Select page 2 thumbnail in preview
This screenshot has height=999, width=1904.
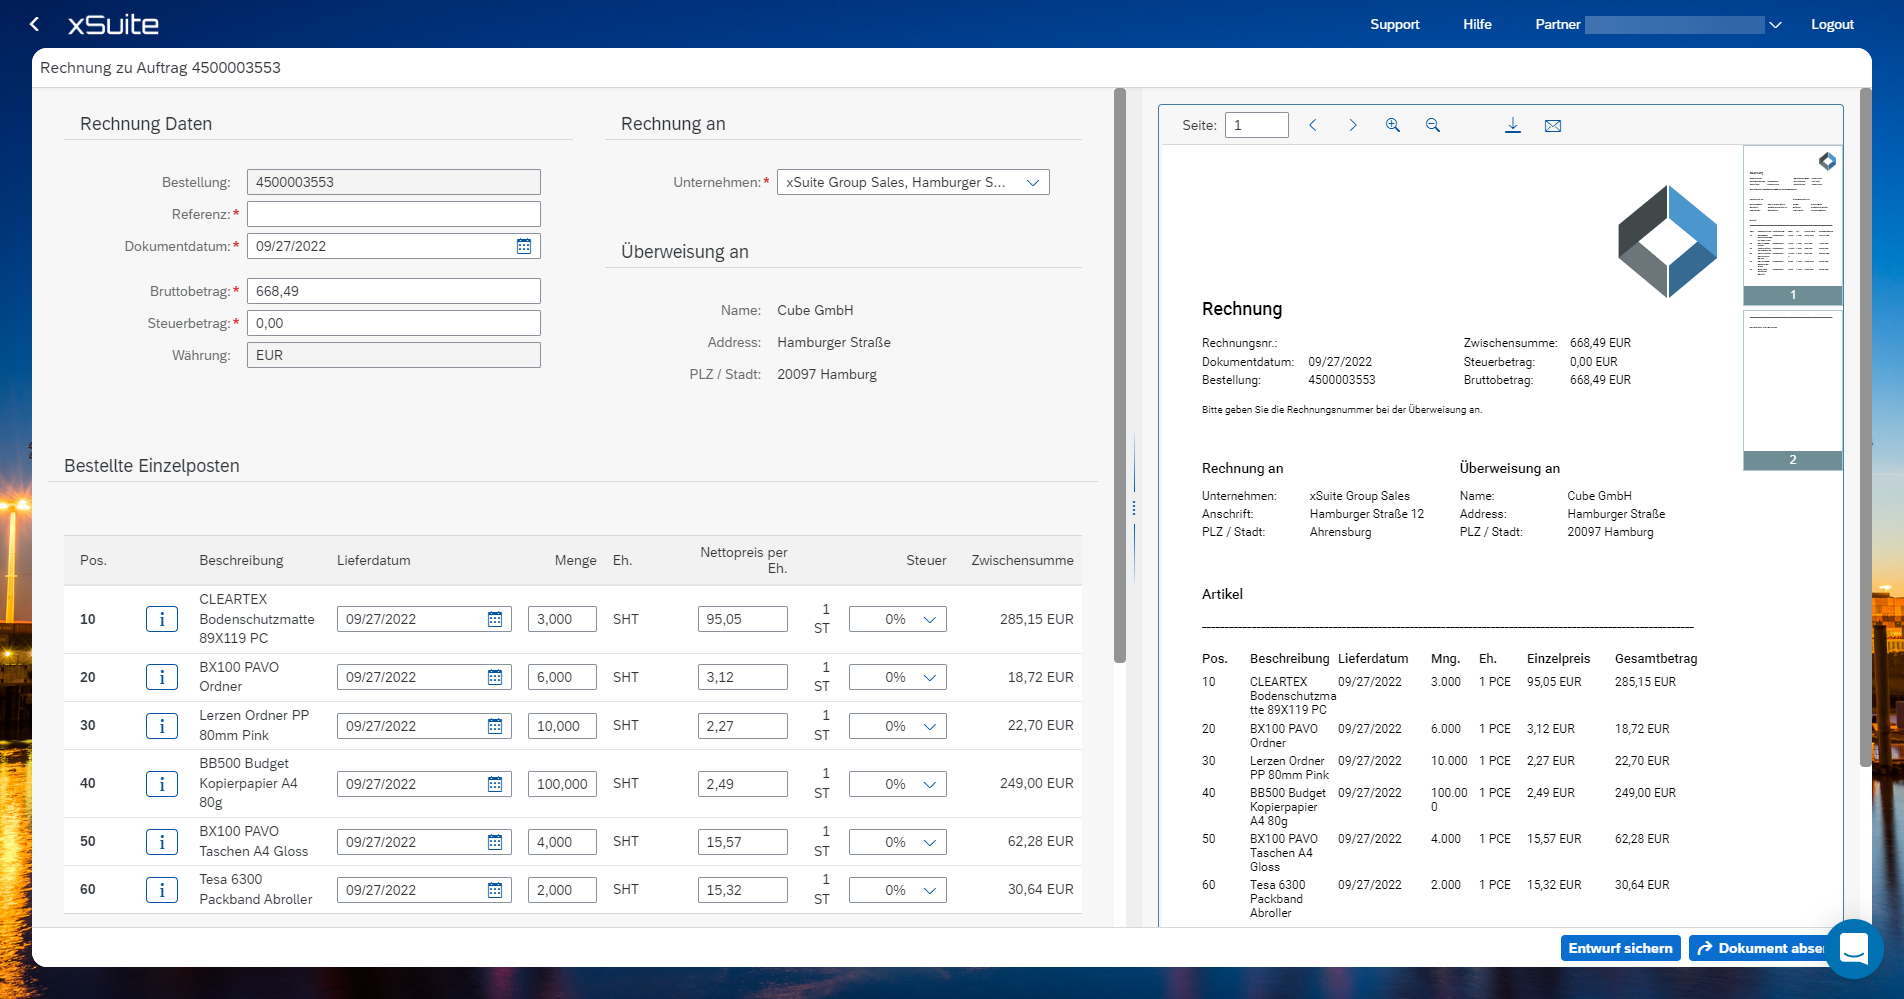pos(1792,388)
